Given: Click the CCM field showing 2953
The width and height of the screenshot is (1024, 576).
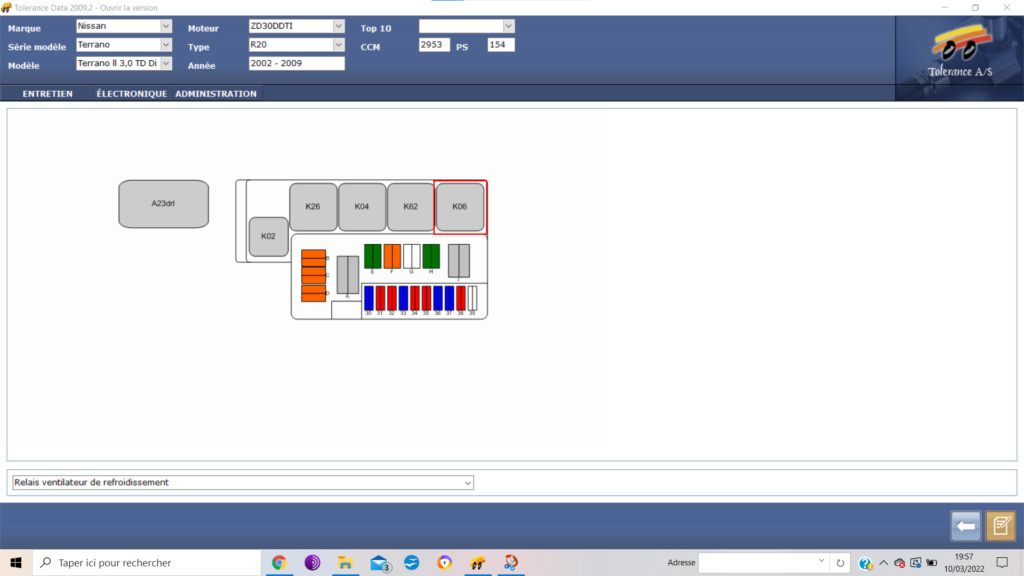Looking at the screenshot, I should click(x=434, y=44).
